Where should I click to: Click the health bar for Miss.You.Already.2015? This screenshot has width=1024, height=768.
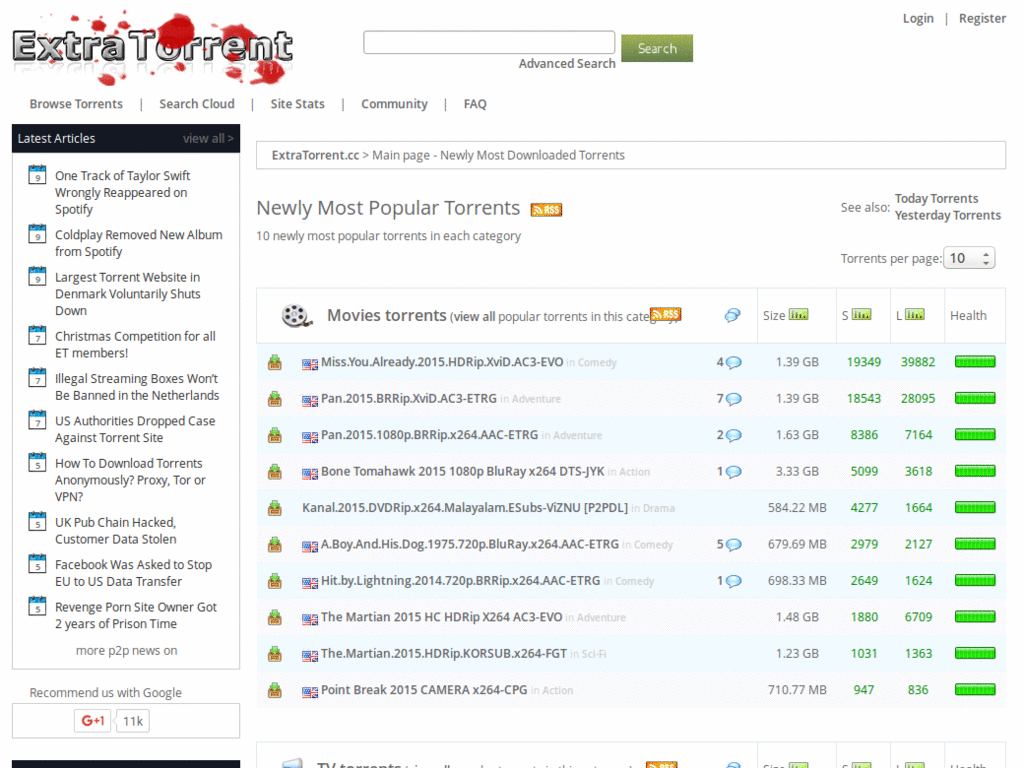tap(974, 362)
